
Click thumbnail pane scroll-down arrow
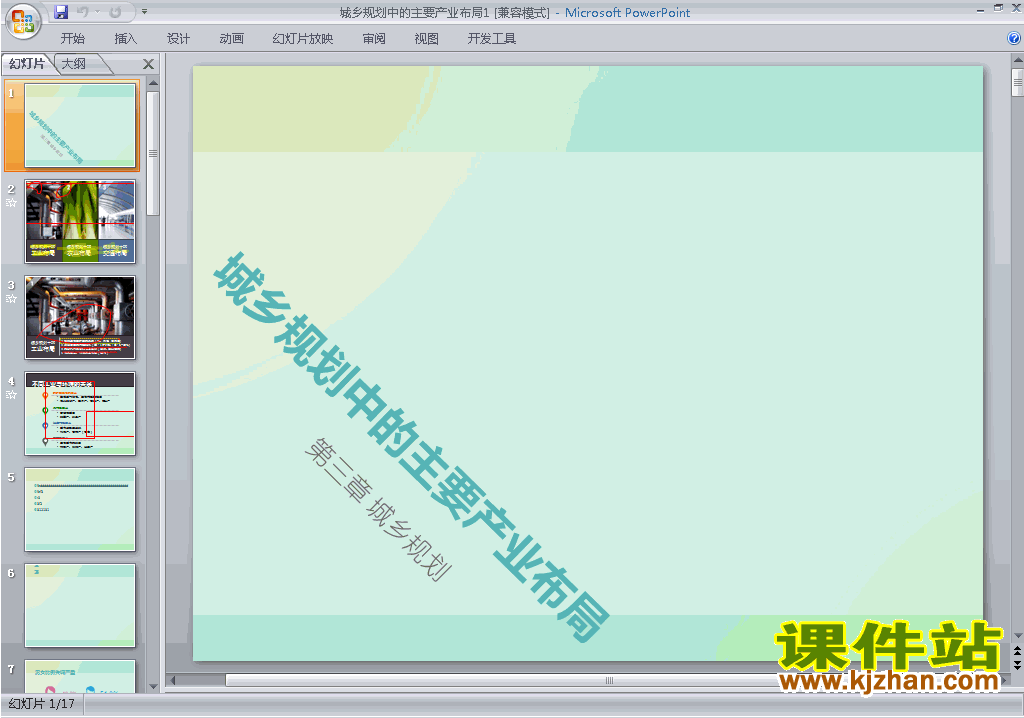tap(153, 687)
